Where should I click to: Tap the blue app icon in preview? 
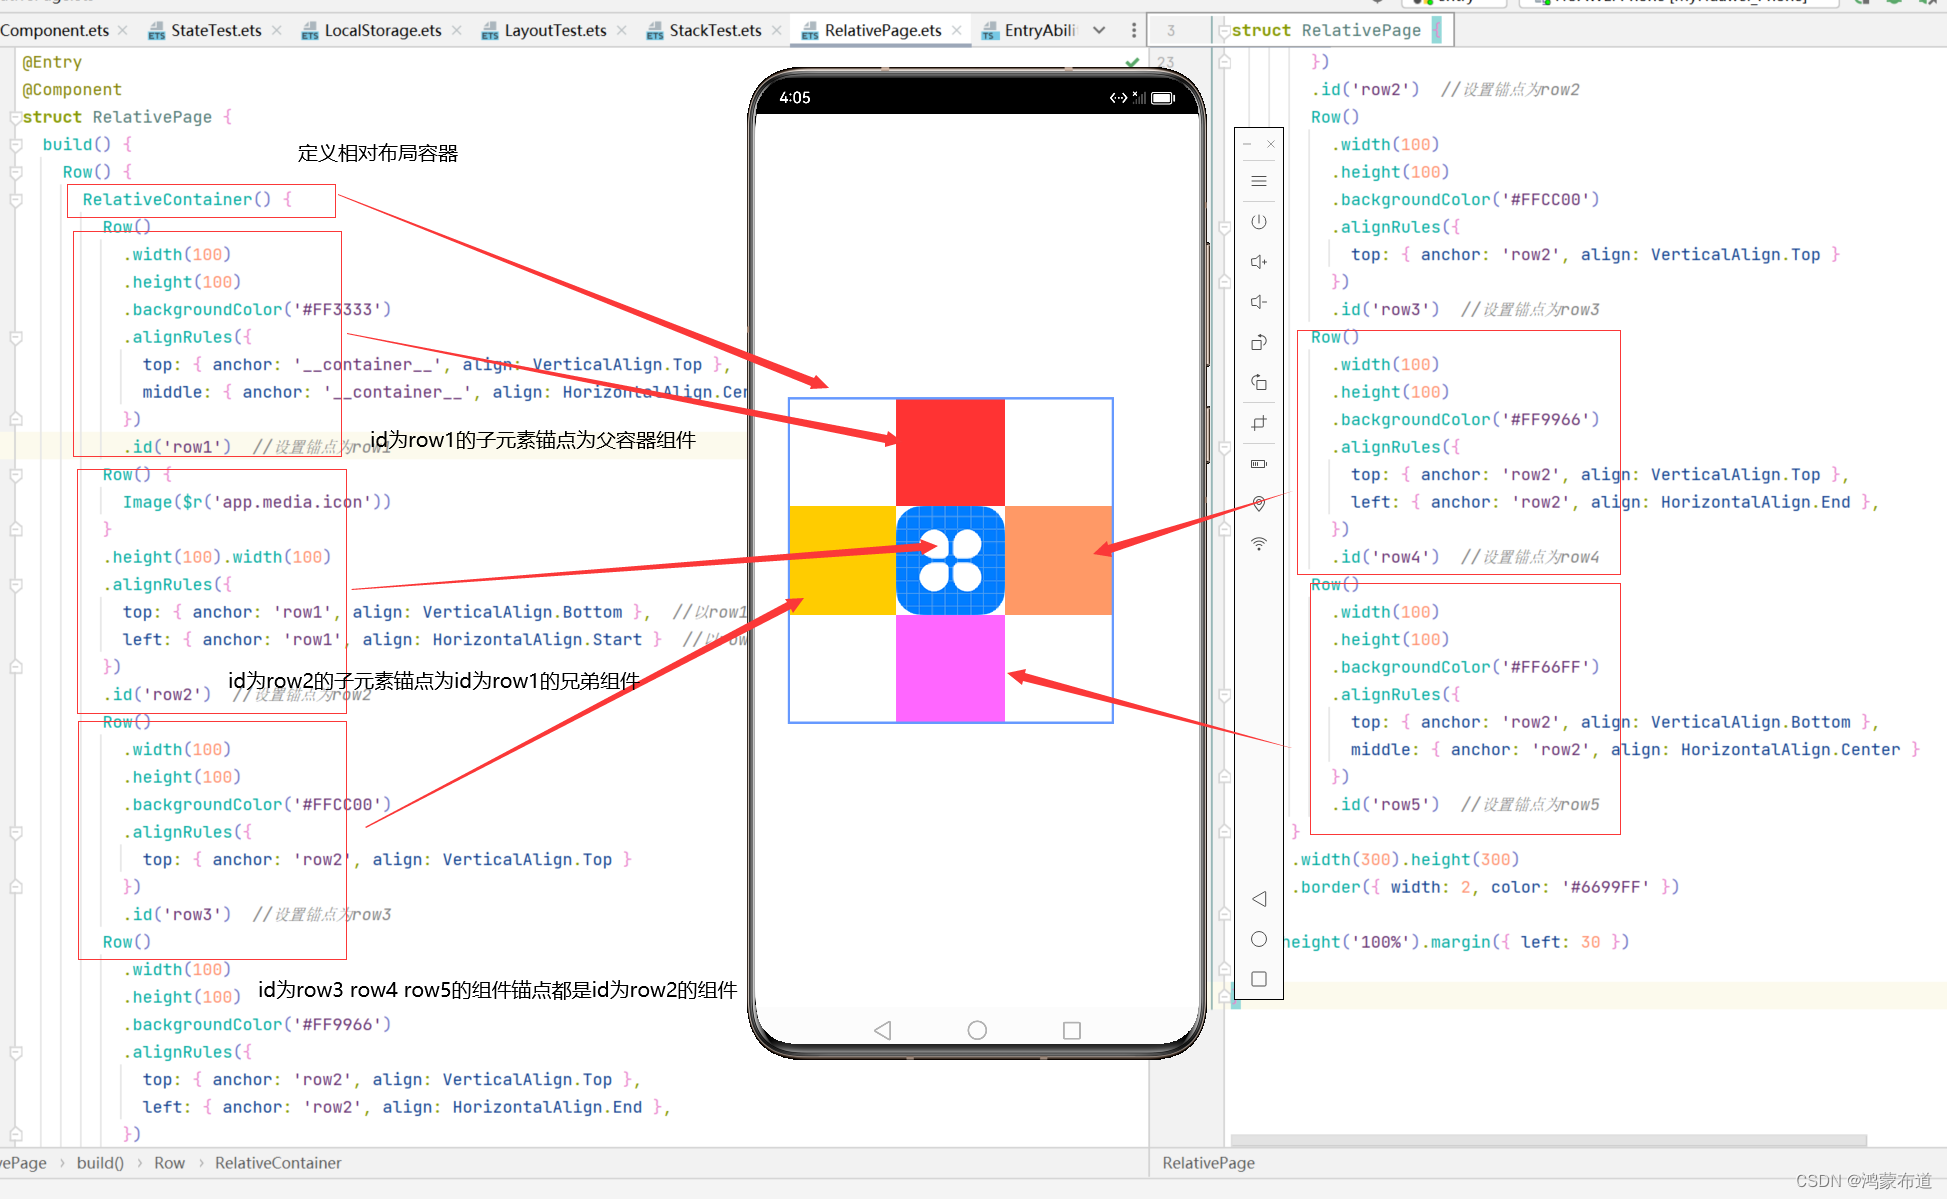point(950,560)
